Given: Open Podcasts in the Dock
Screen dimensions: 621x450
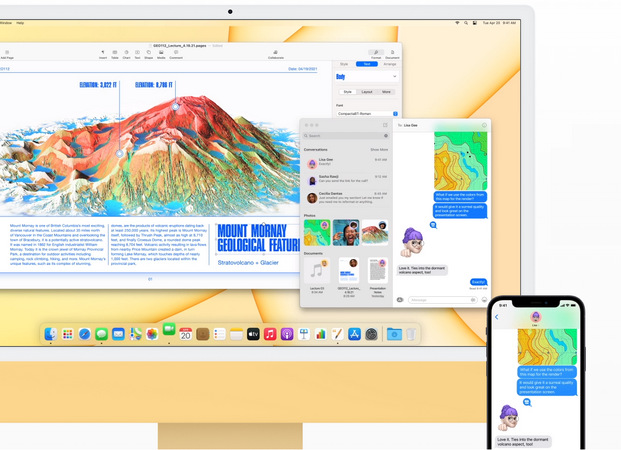Looking at the screenshot, I should pyautogui.click(x=287, y=334).
